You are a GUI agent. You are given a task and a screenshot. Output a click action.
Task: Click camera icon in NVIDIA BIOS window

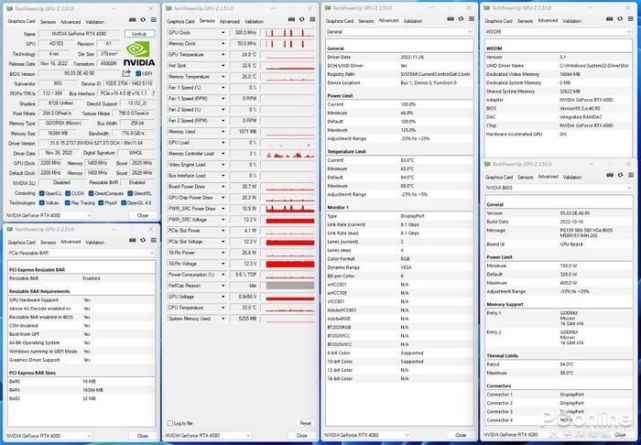click(610, 175)
